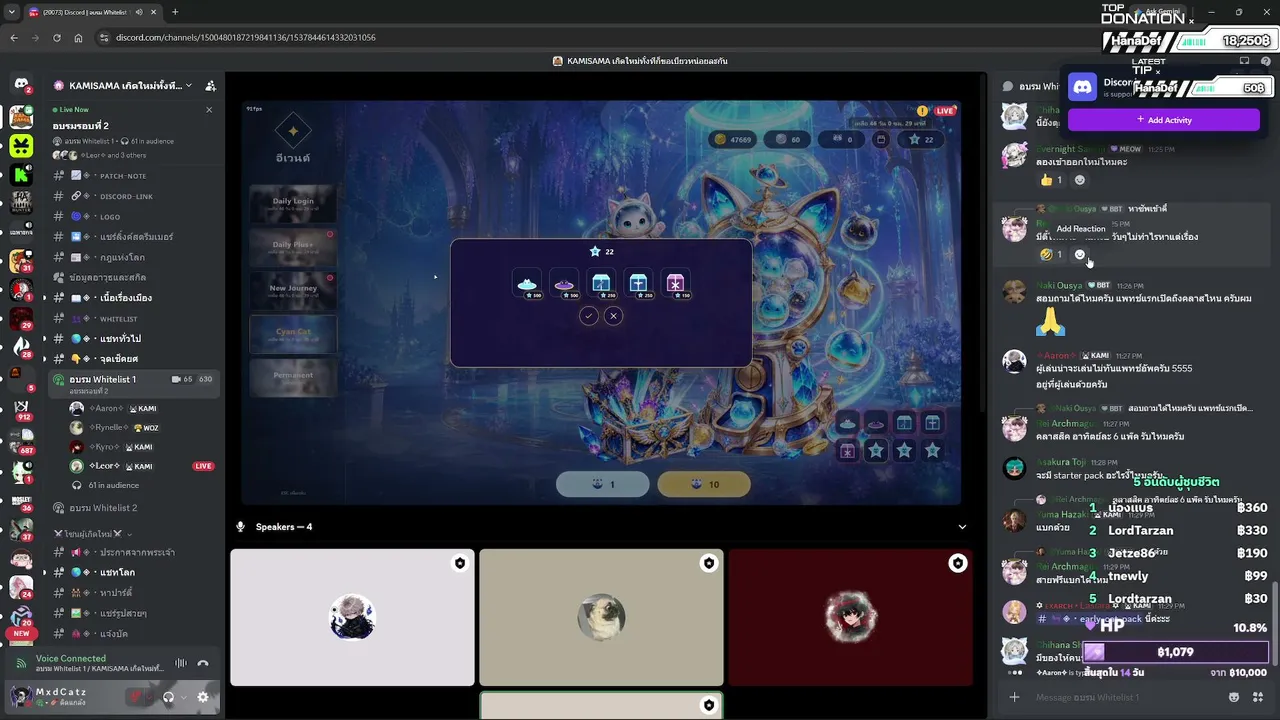The height and width of the screenshot is (720, 1280).
Task: Cancel the dialog with the X button
Action: (614, 316)
